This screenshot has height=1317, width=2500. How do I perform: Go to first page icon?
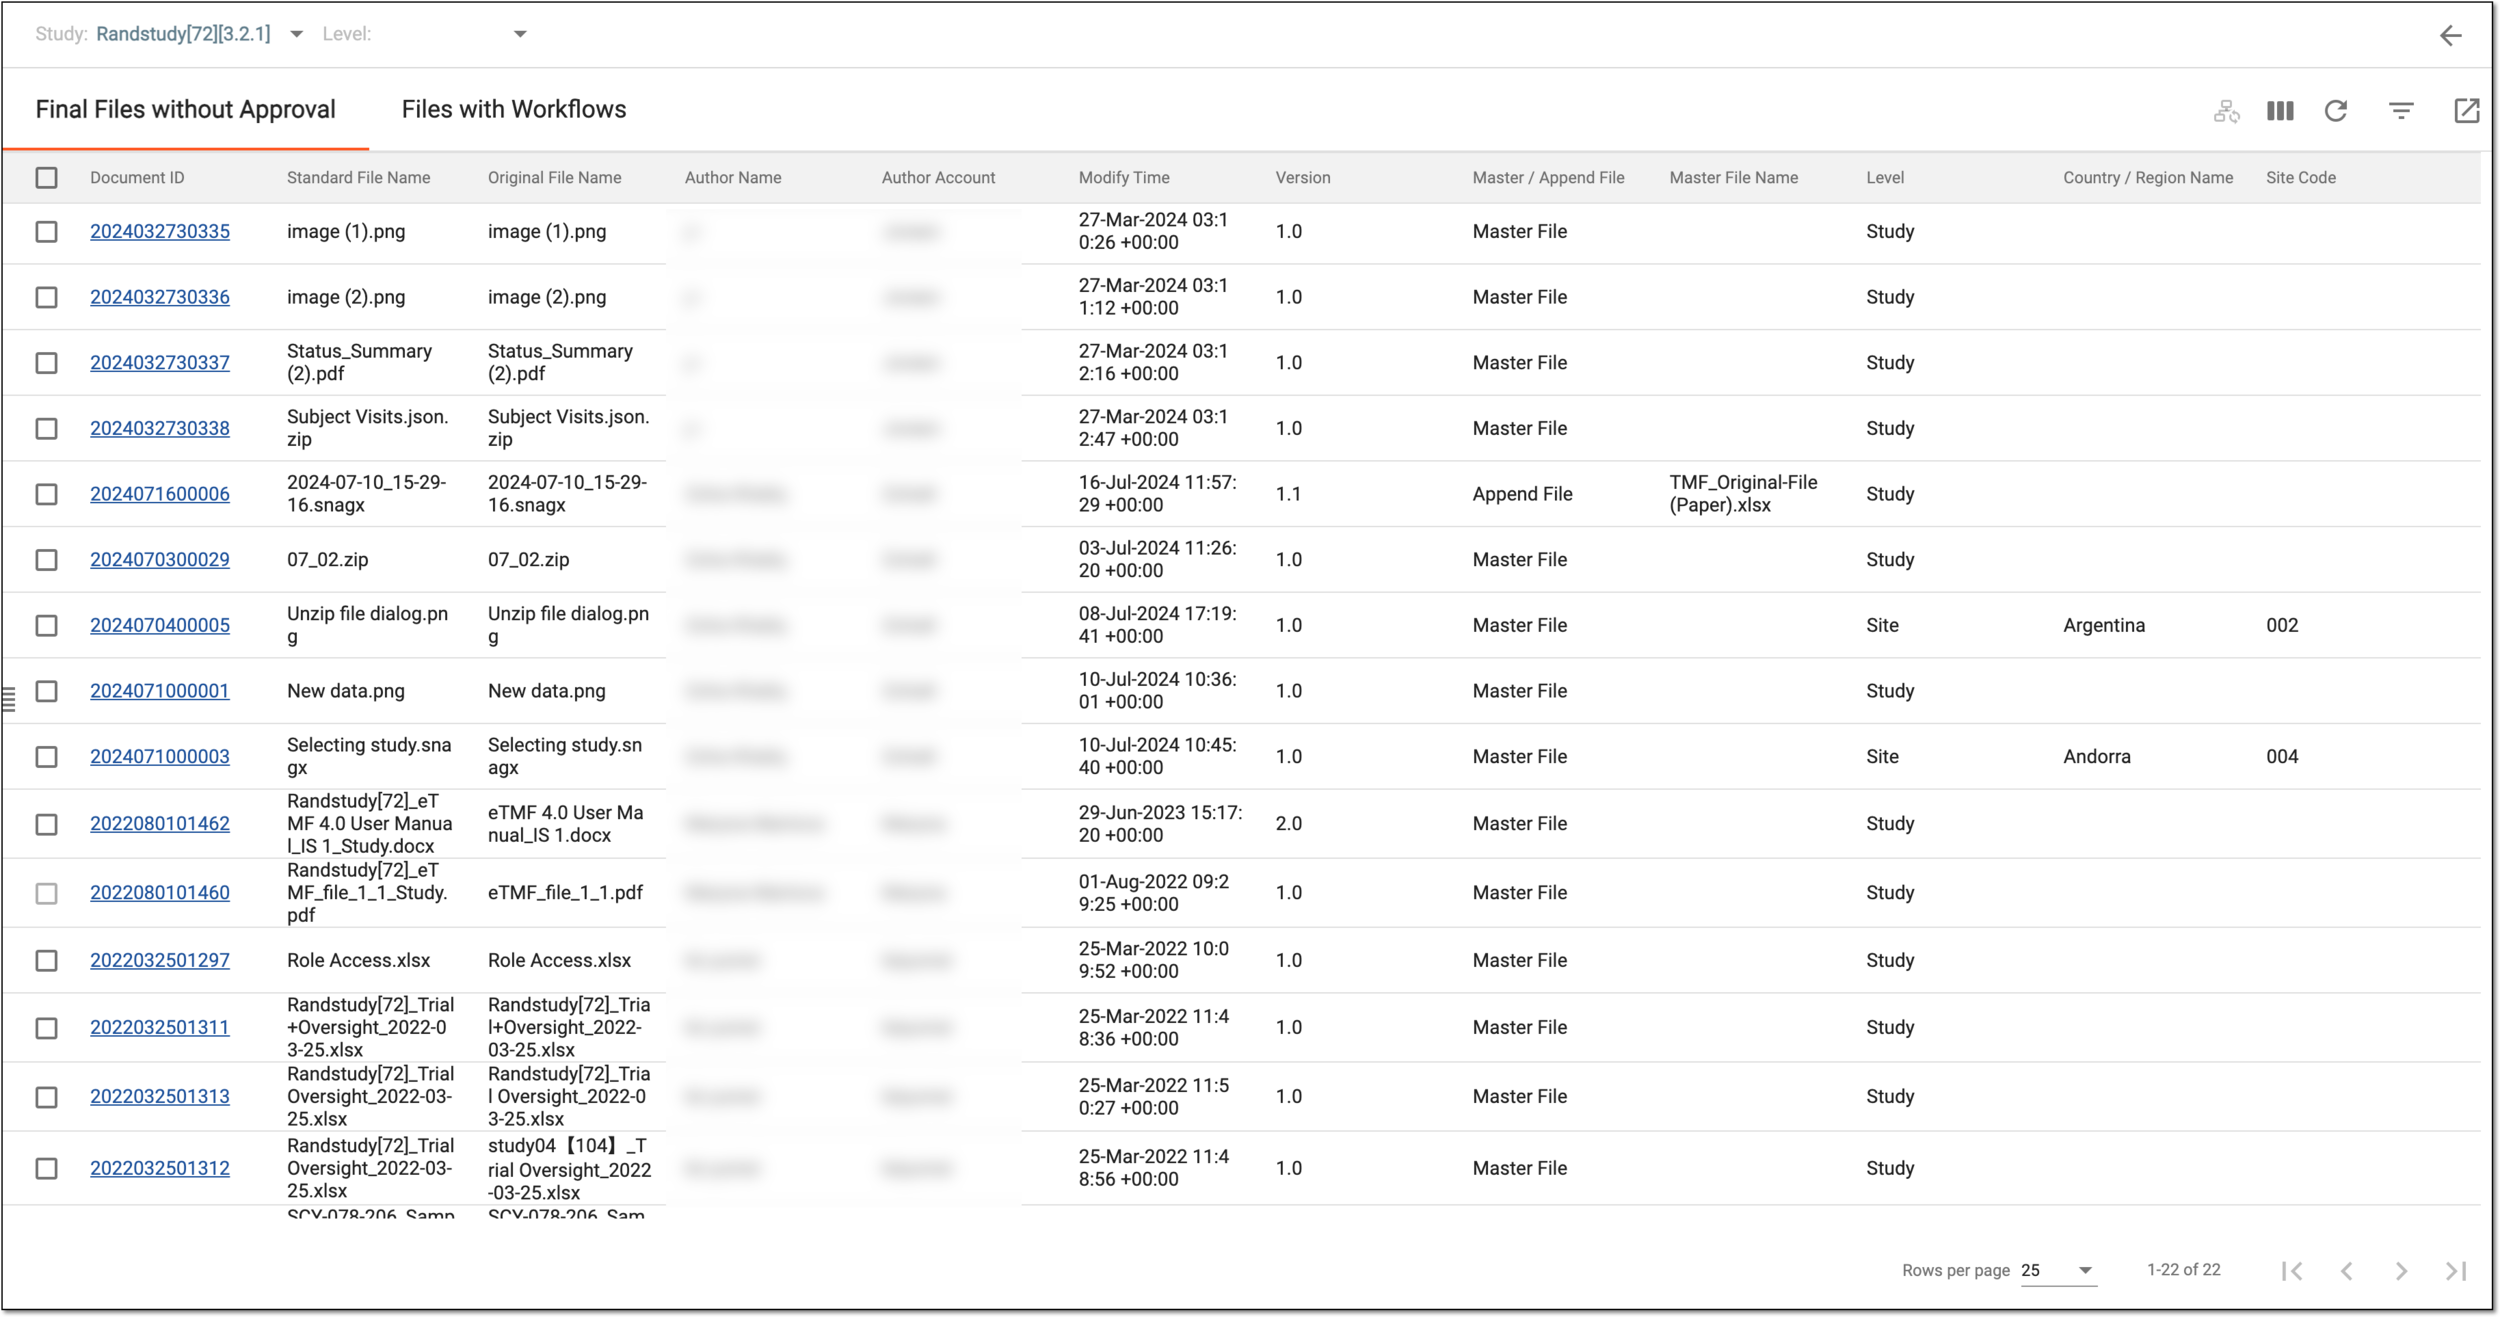coord(2292,1271)
